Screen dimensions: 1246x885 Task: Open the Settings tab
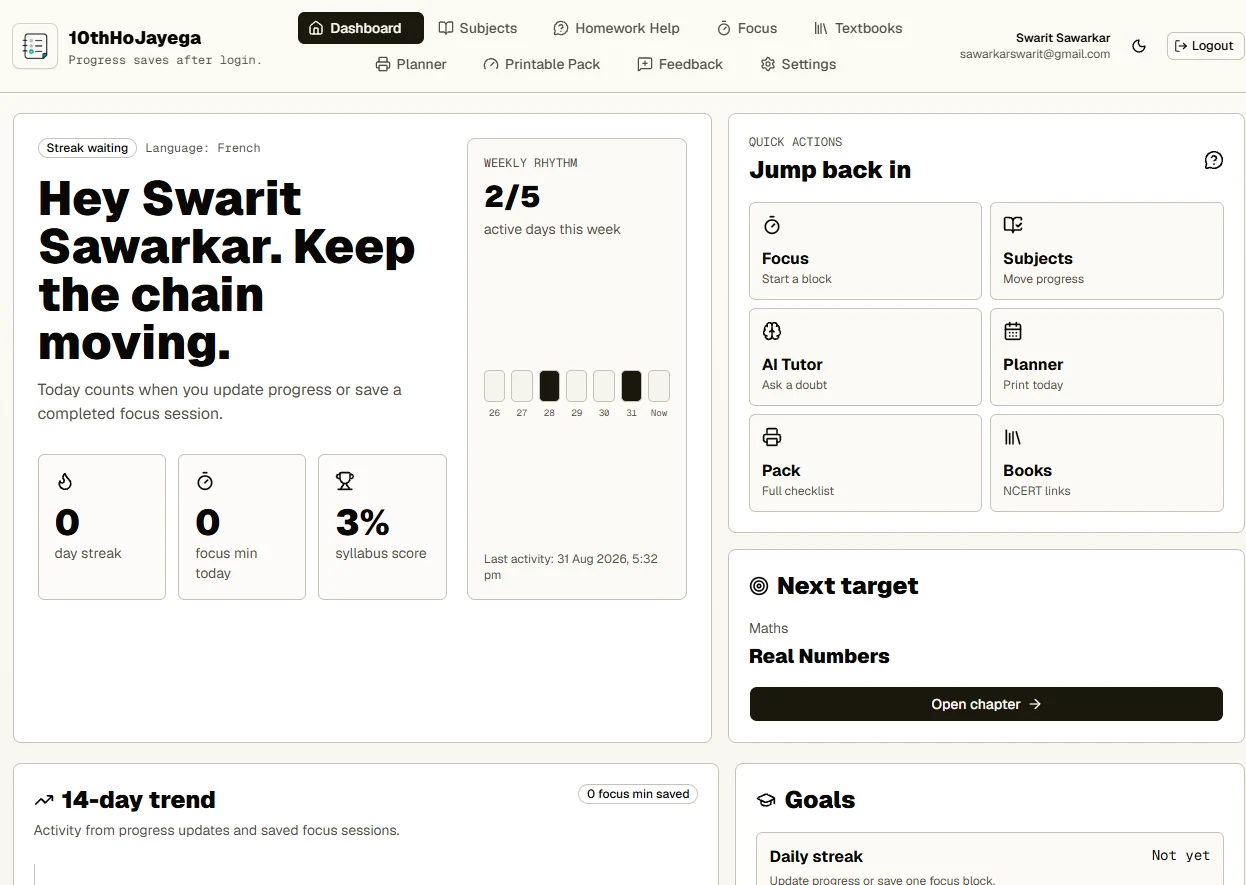pyautogui.click(x=798, y=64)
